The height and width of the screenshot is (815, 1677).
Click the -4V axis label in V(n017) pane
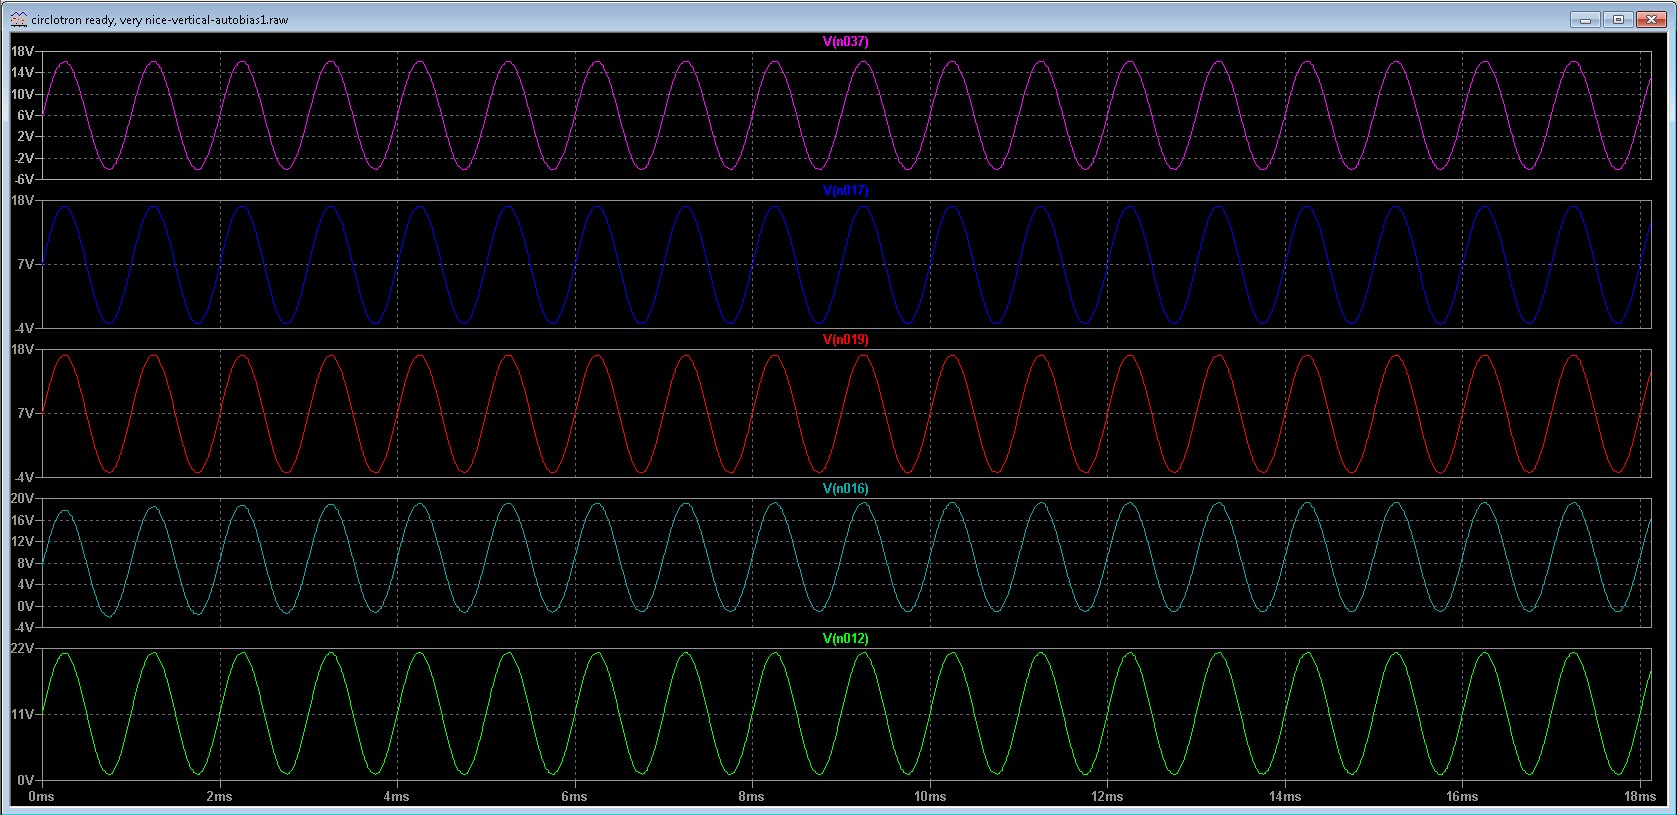tap(24, 328)
